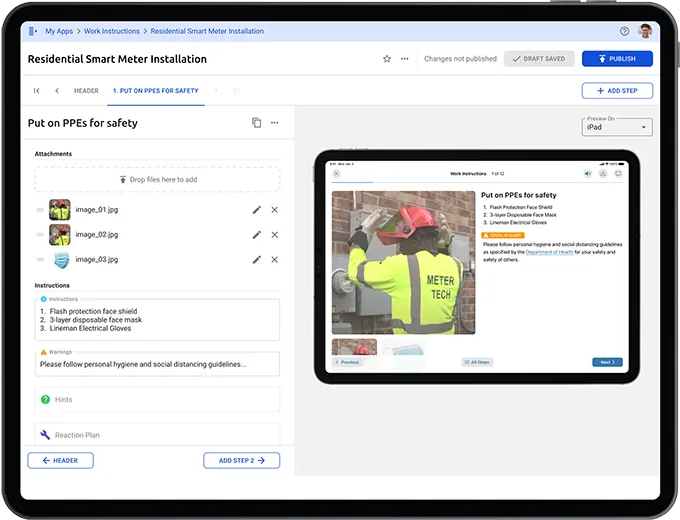Image resolution: width=680 pixels, height=520 pixels.
Task: Edit the Instructions text field
Action: tap(157, 320)
